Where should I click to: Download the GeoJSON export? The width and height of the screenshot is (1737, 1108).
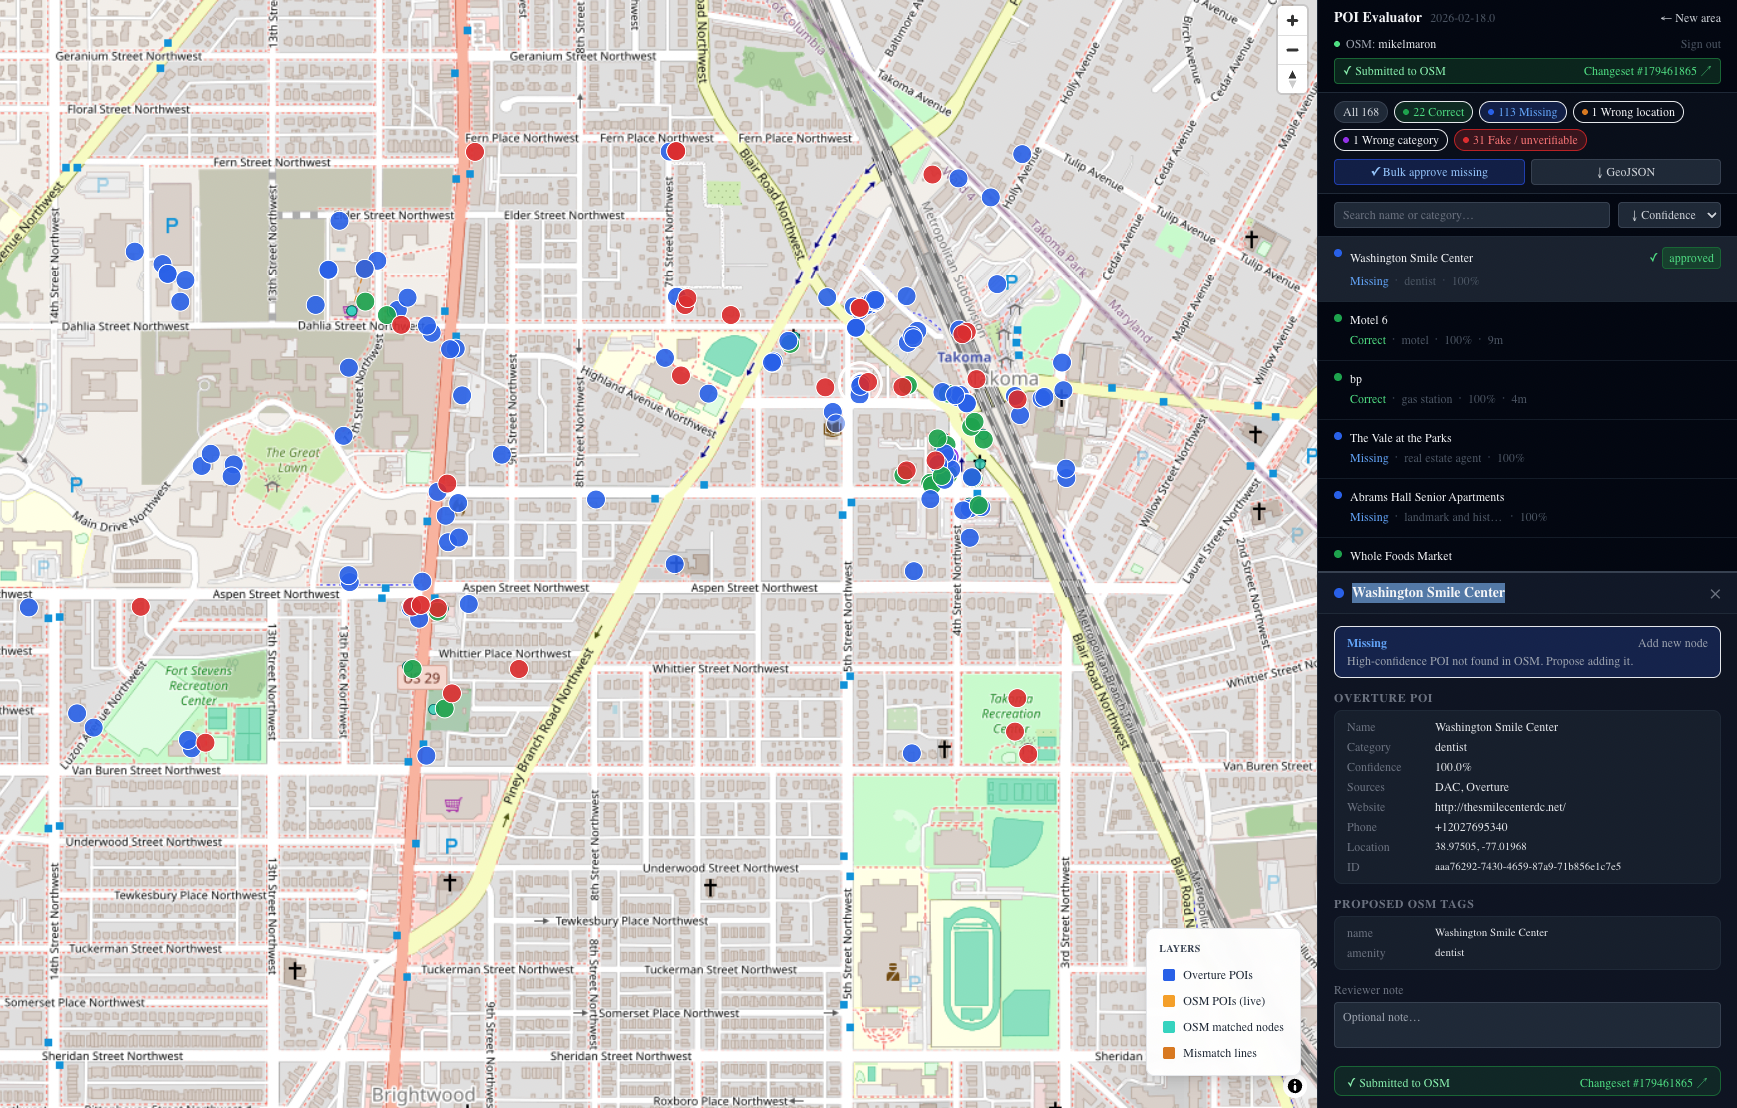(x=1625, y=172)
